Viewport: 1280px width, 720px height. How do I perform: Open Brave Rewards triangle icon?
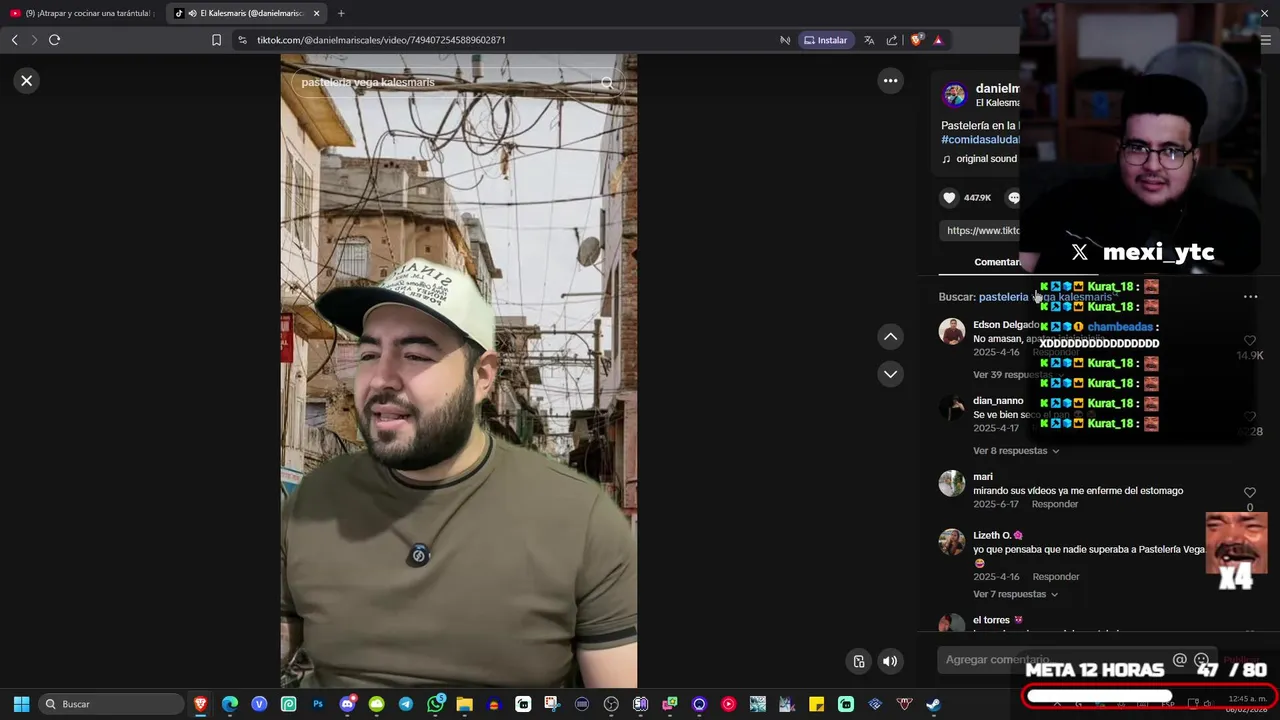coord(938,40)
